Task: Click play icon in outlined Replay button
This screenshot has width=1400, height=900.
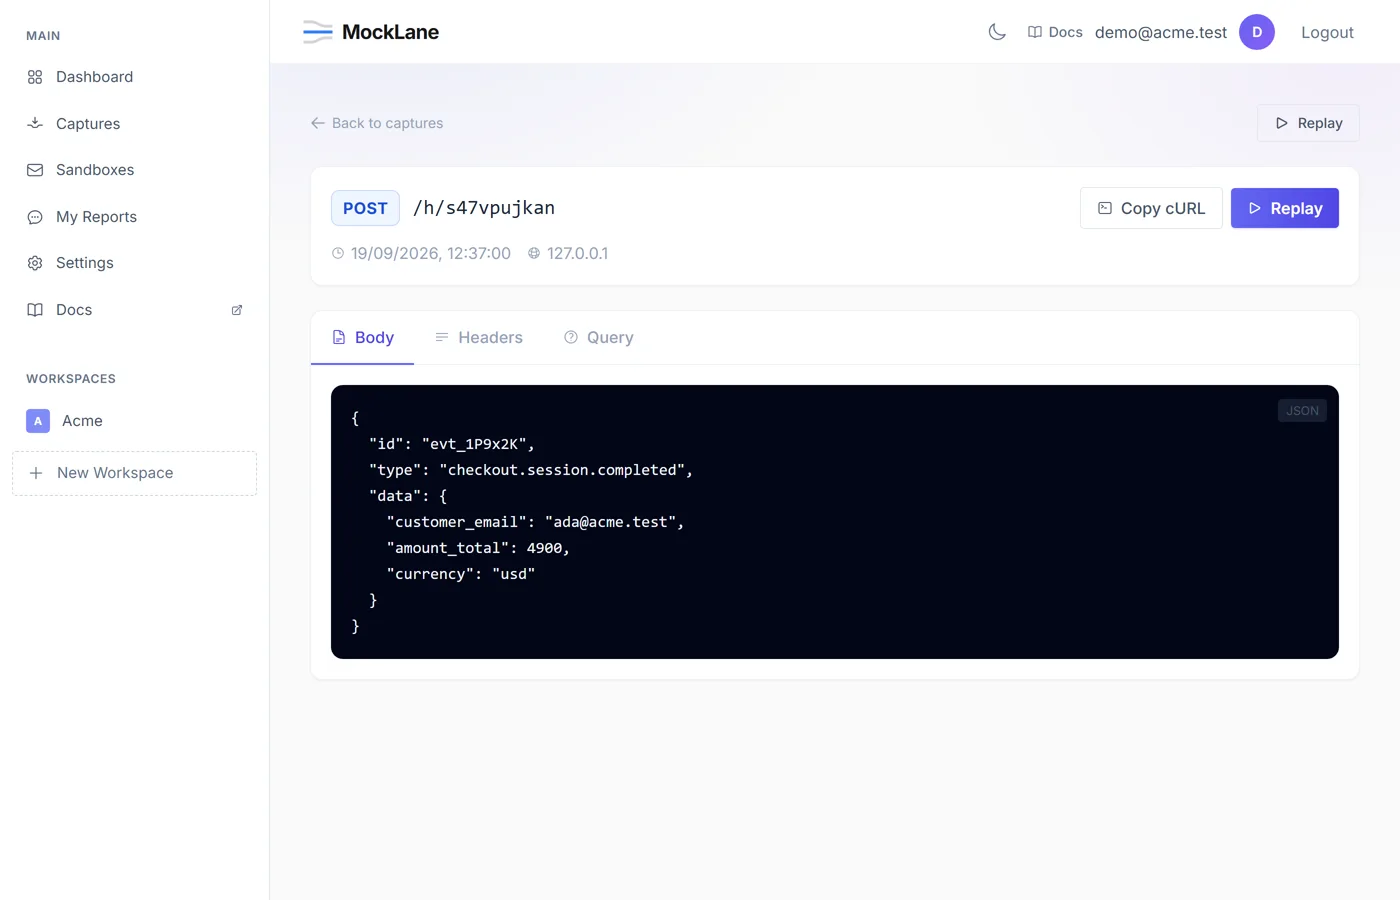Action: tap(1282, 123)
